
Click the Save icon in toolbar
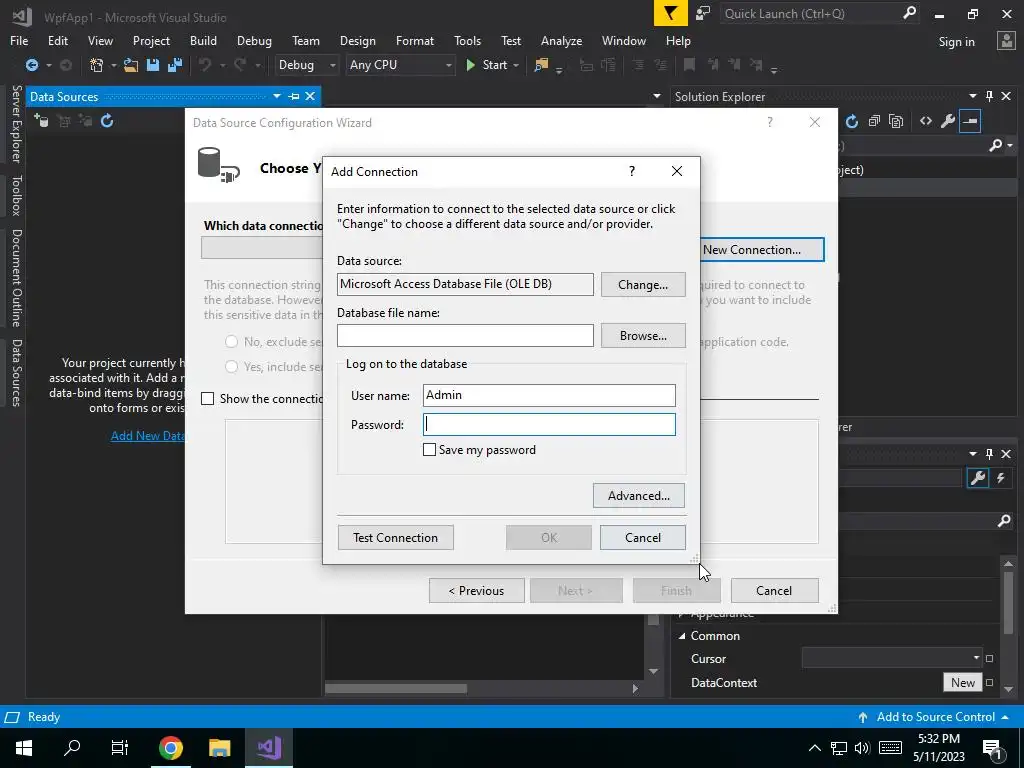(153, 65)
